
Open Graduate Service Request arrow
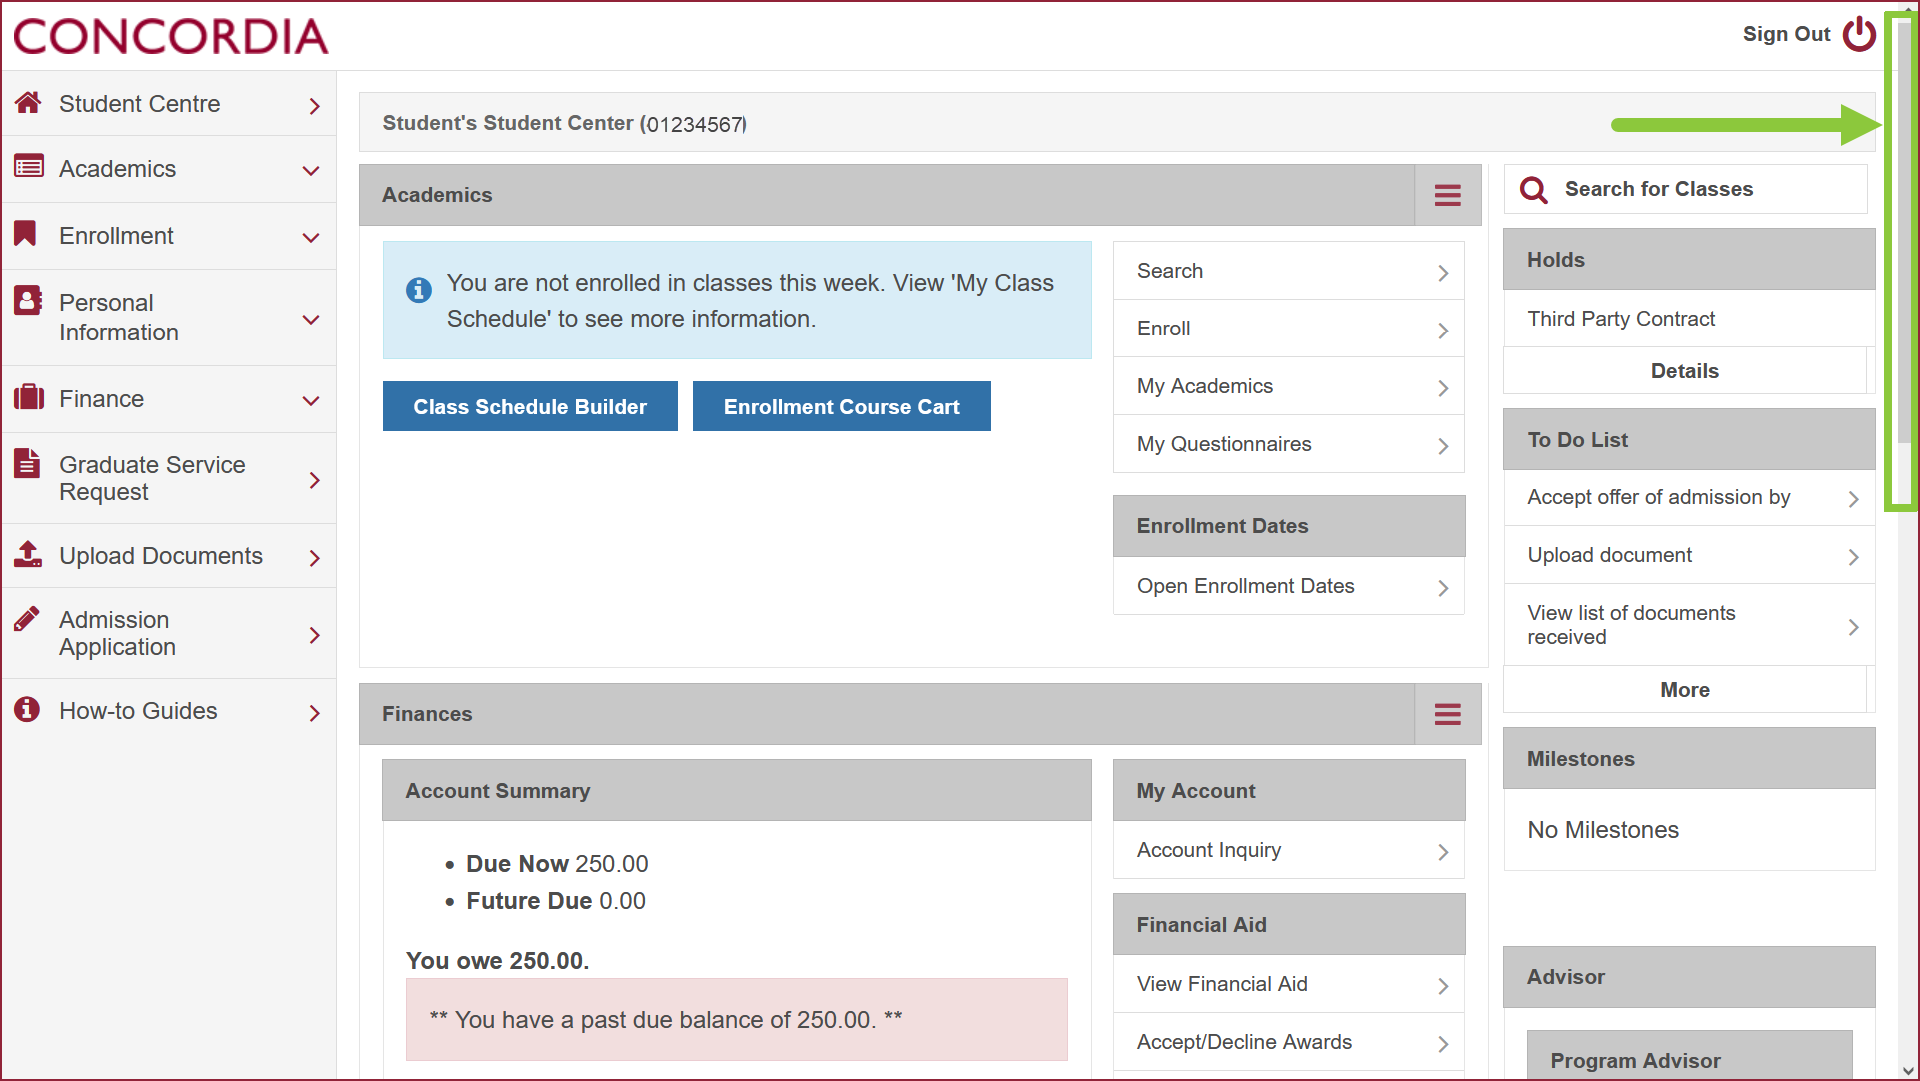coord(314,480)
